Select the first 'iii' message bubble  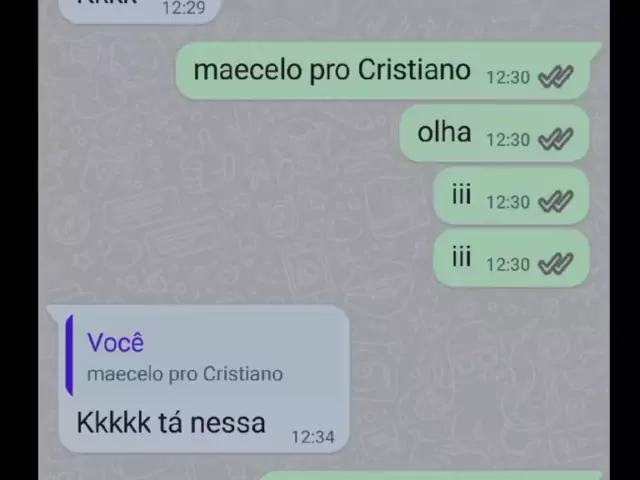tap(511, 196)
